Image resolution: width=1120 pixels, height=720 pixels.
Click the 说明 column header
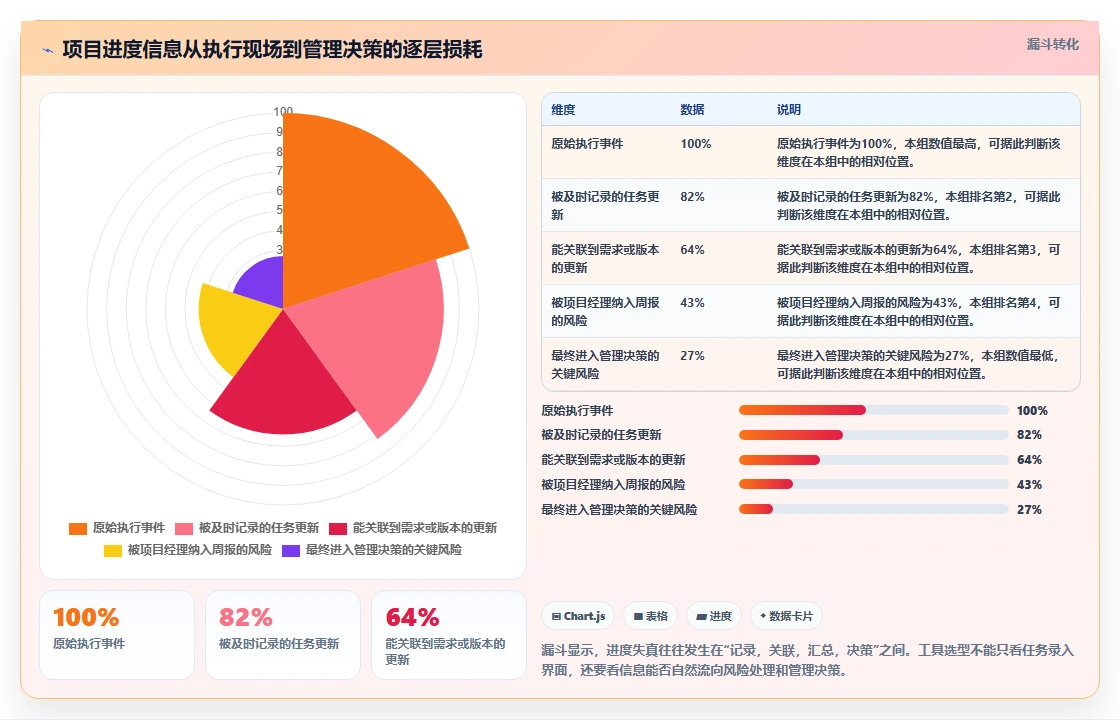coord(789,109)
